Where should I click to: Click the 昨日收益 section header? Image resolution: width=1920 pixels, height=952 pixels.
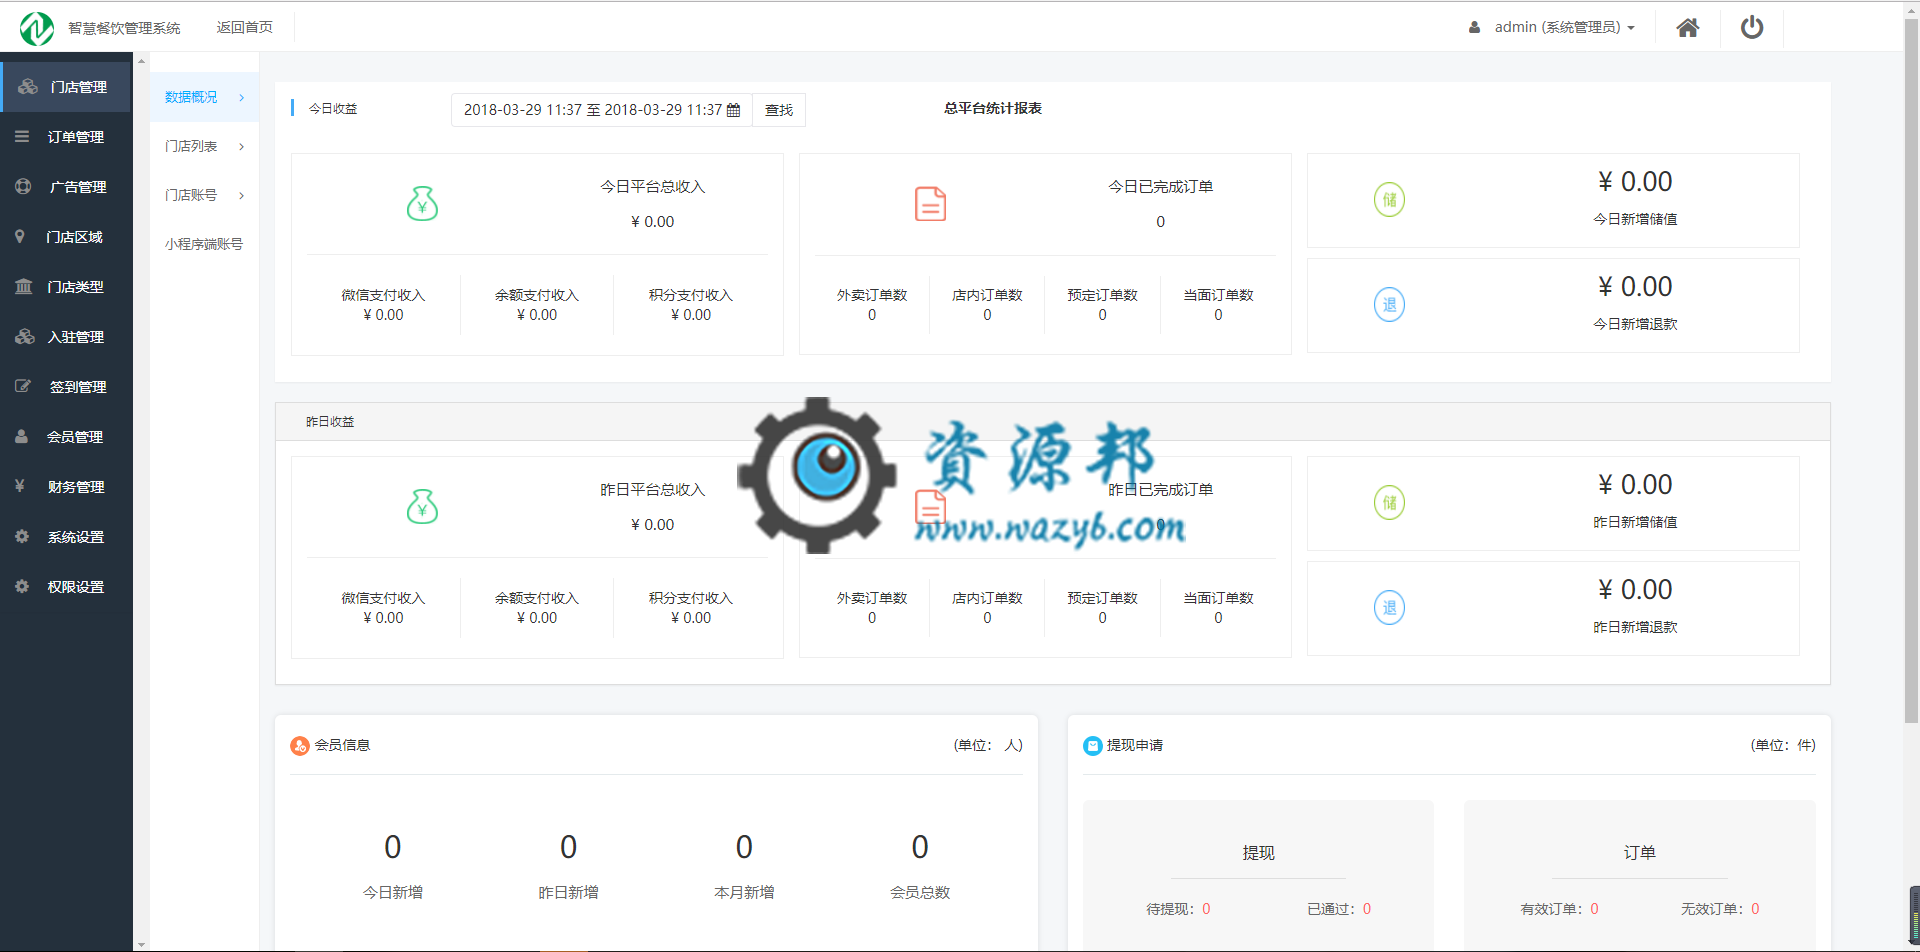point(1053,422)
